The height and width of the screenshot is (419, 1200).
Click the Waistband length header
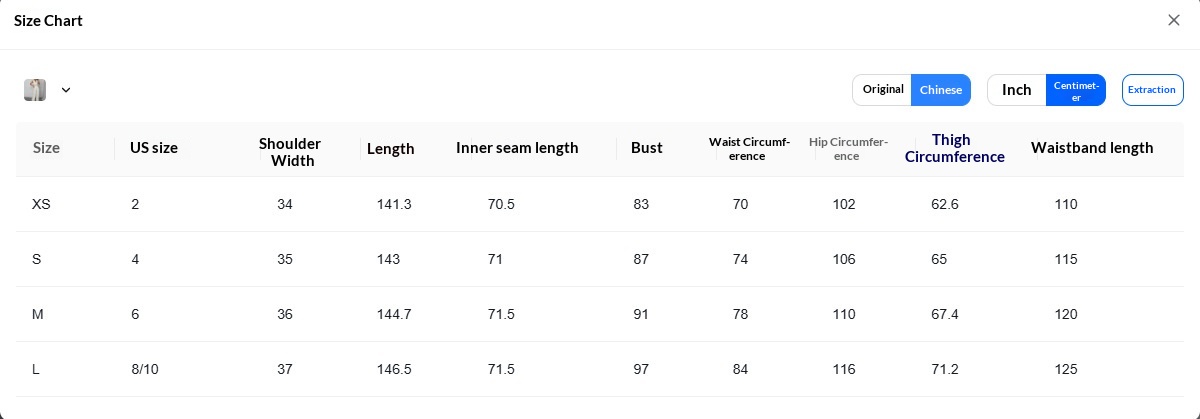(1092, 148)
